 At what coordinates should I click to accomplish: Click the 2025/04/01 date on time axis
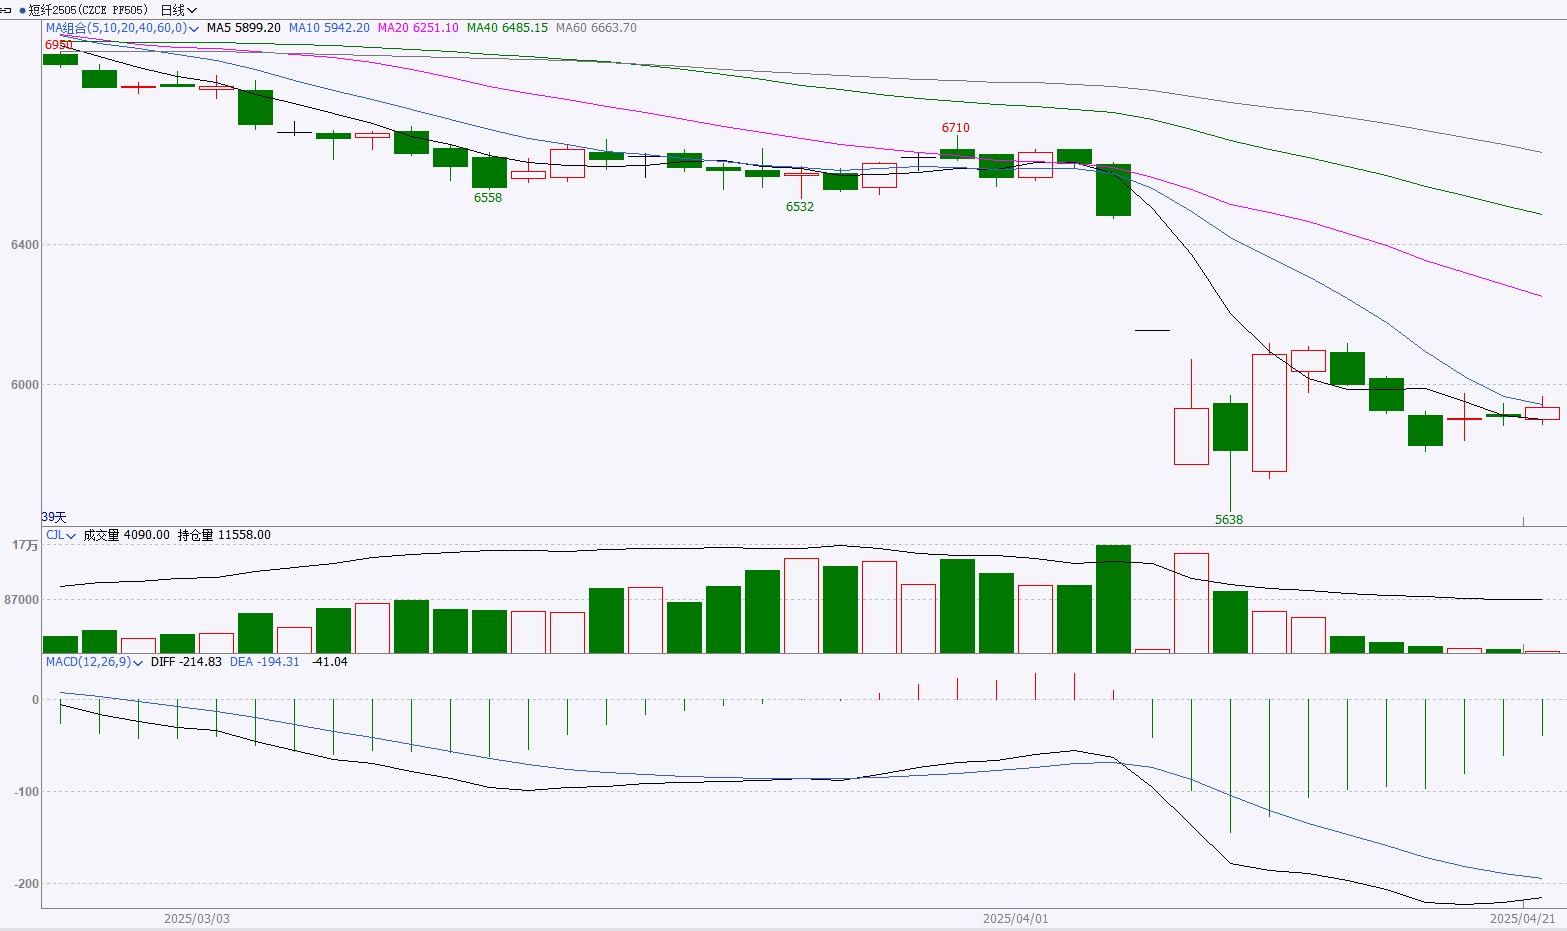(1015, 918)
